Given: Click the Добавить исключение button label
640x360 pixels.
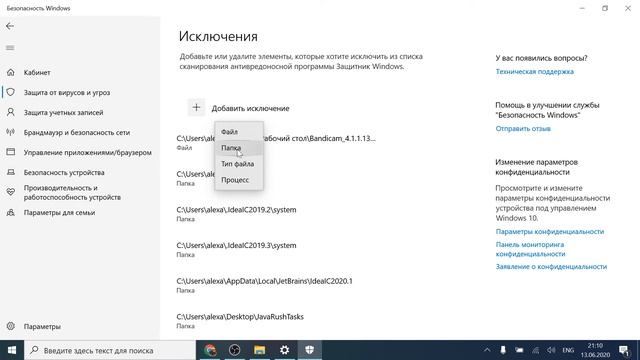Looking at the screenshot, I should [x=250, y=108].
